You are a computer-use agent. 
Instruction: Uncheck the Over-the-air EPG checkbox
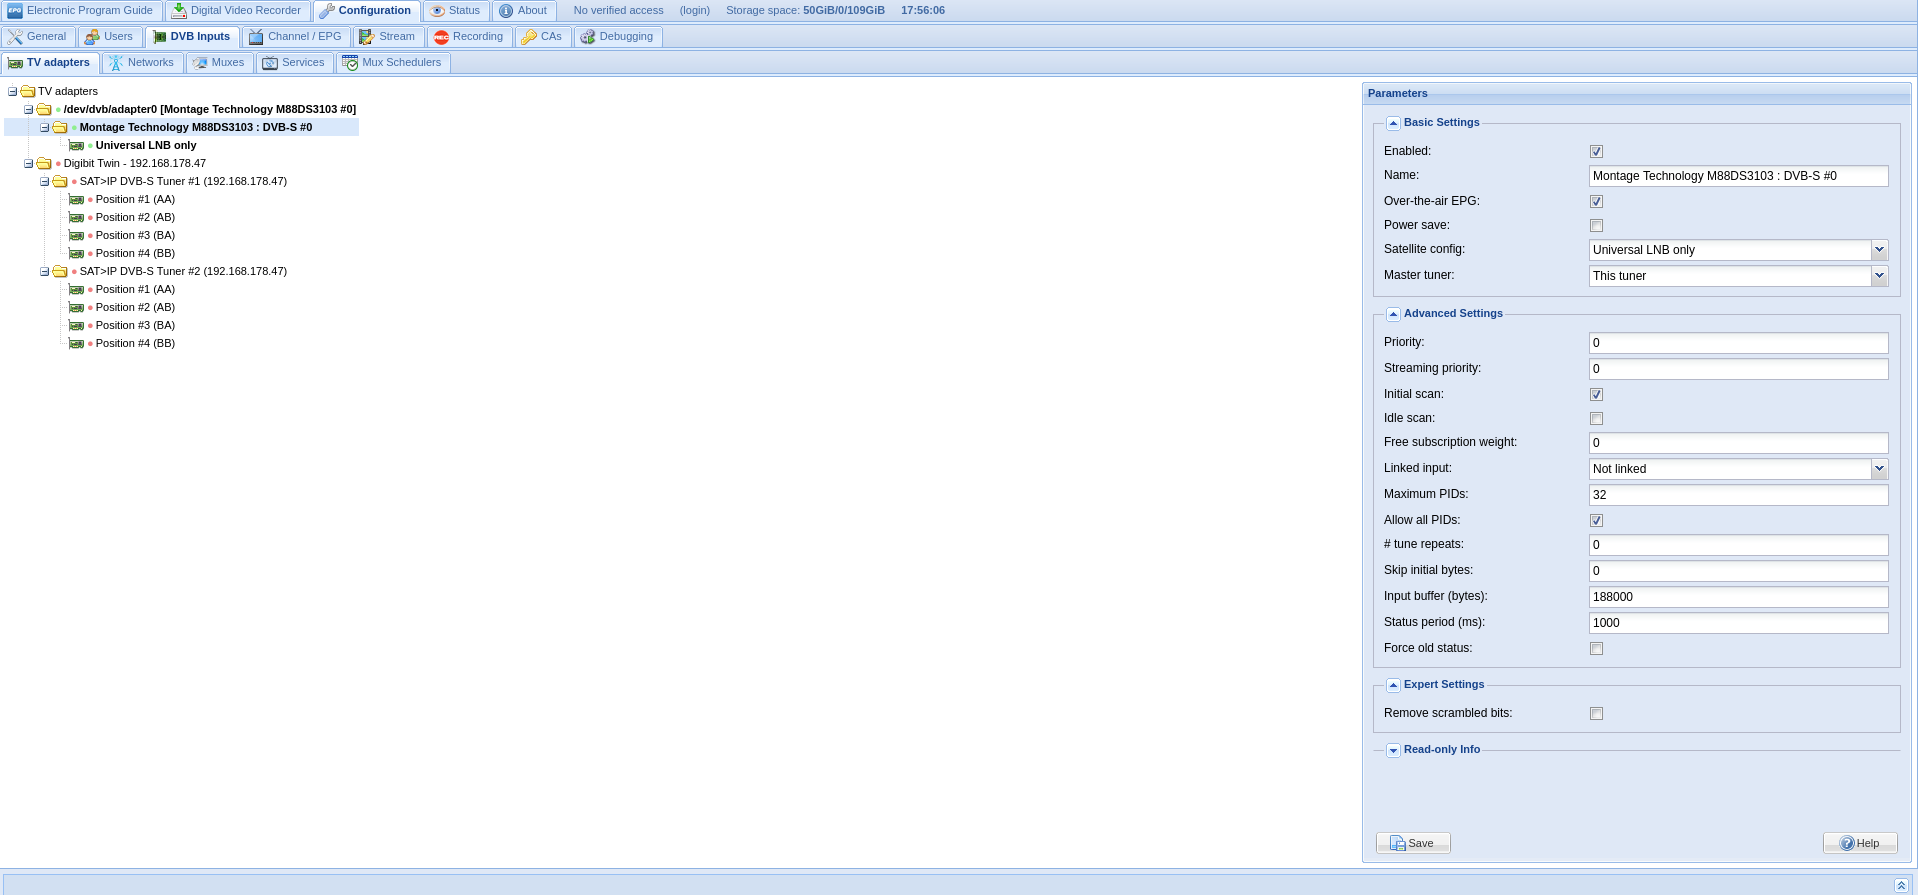click(x=1596, y=202)
